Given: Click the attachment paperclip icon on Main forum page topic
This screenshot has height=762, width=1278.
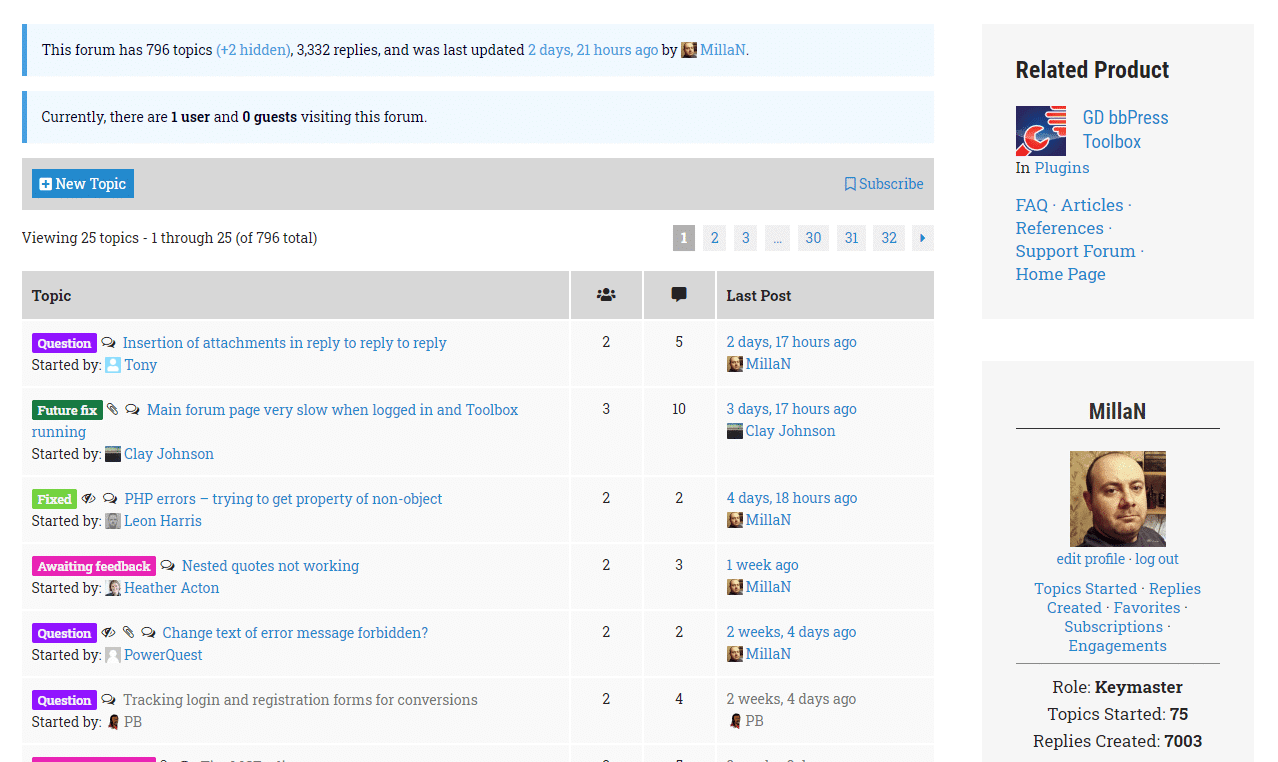Looking at the screenshot, I should point(113,409).
